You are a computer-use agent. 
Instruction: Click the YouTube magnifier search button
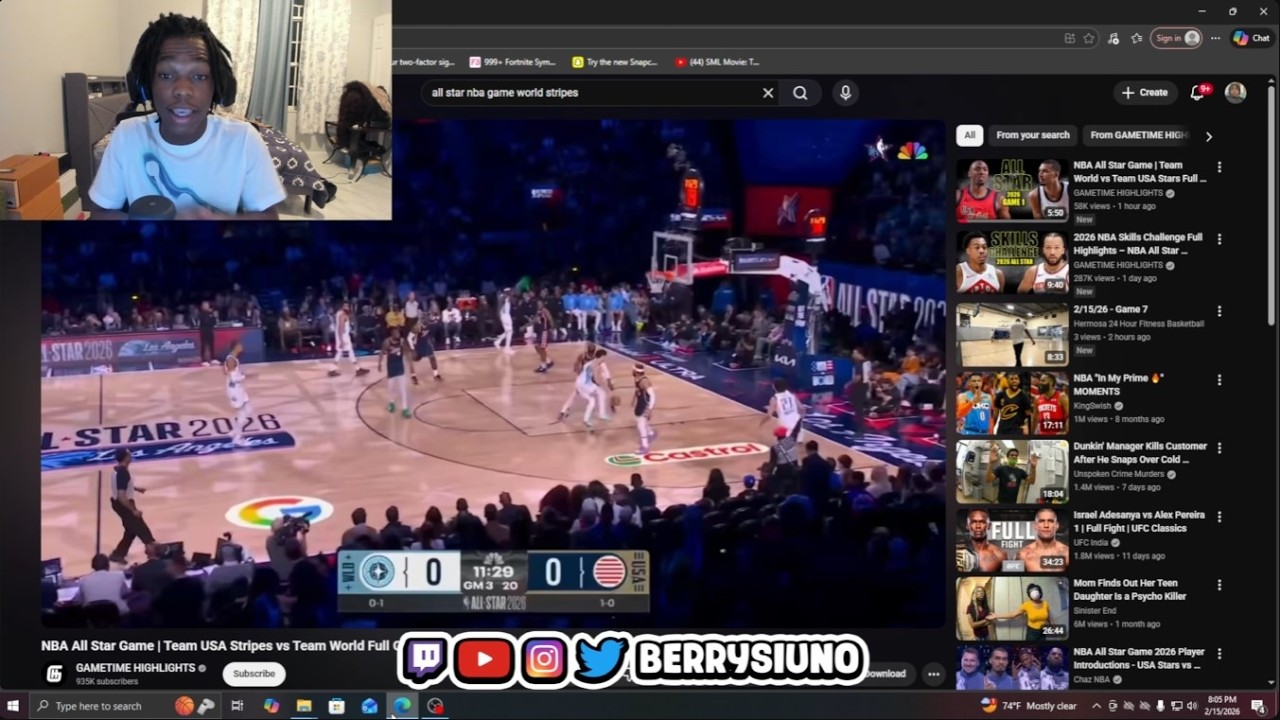coord(800,93)
